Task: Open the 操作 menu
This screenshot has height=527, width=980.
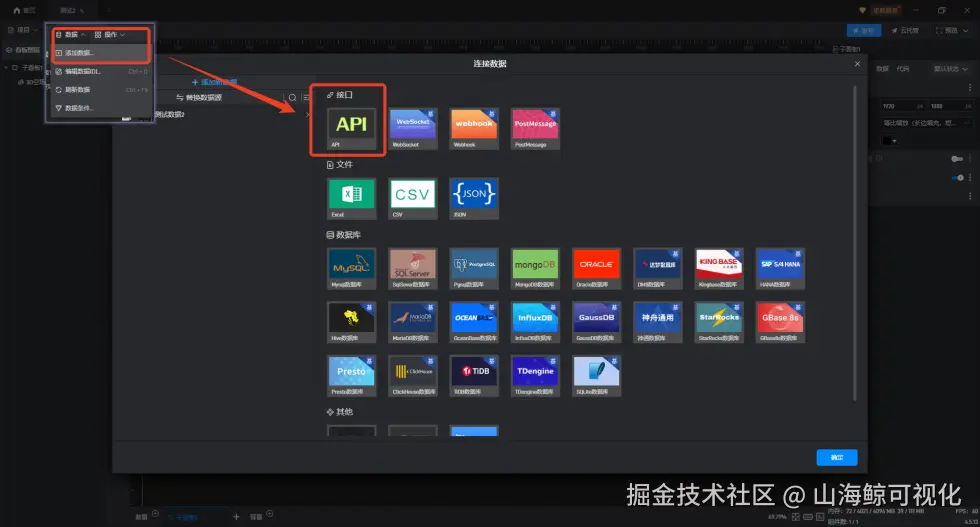Action: click(x=110, y=34)
